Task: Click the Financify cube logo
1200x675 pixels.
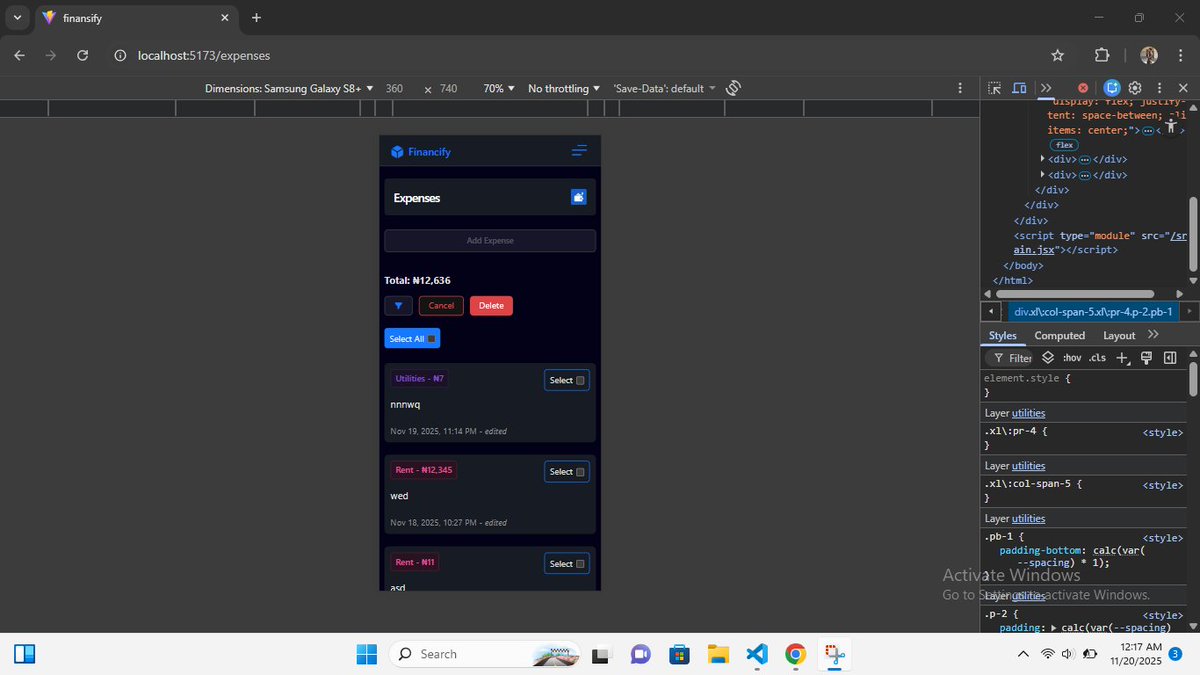Action: click(x=397, y=152)
